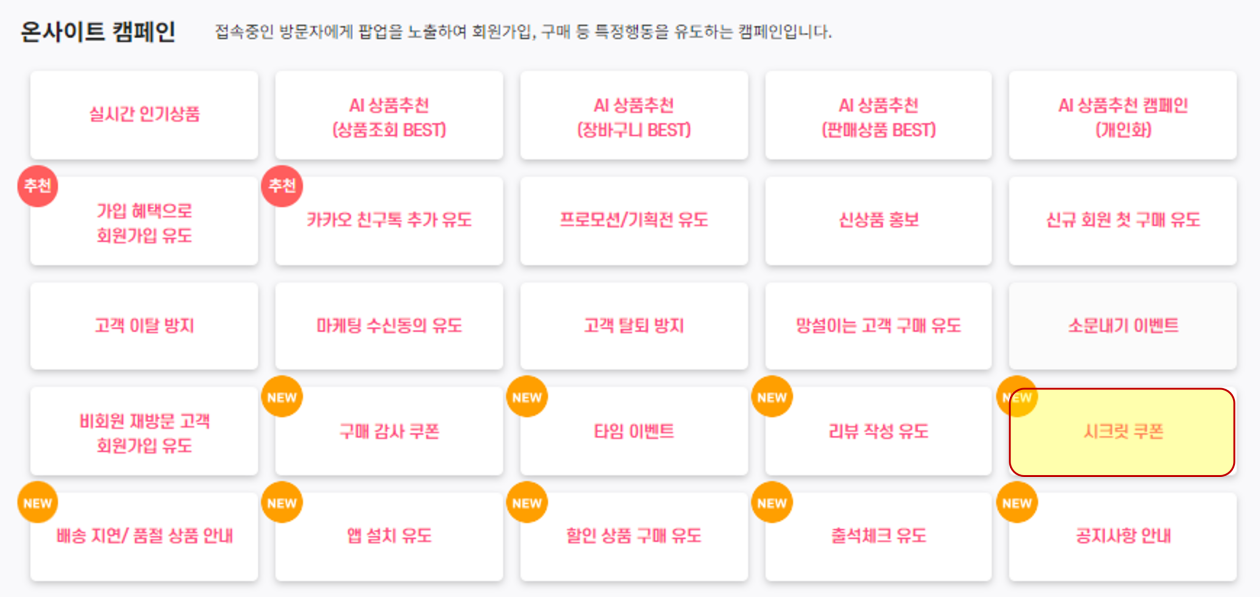Click 추천 badge on 카카오 친구톡 추가 유도
The width and height of the screenshot is (1260, 597).
click(282, 187)
